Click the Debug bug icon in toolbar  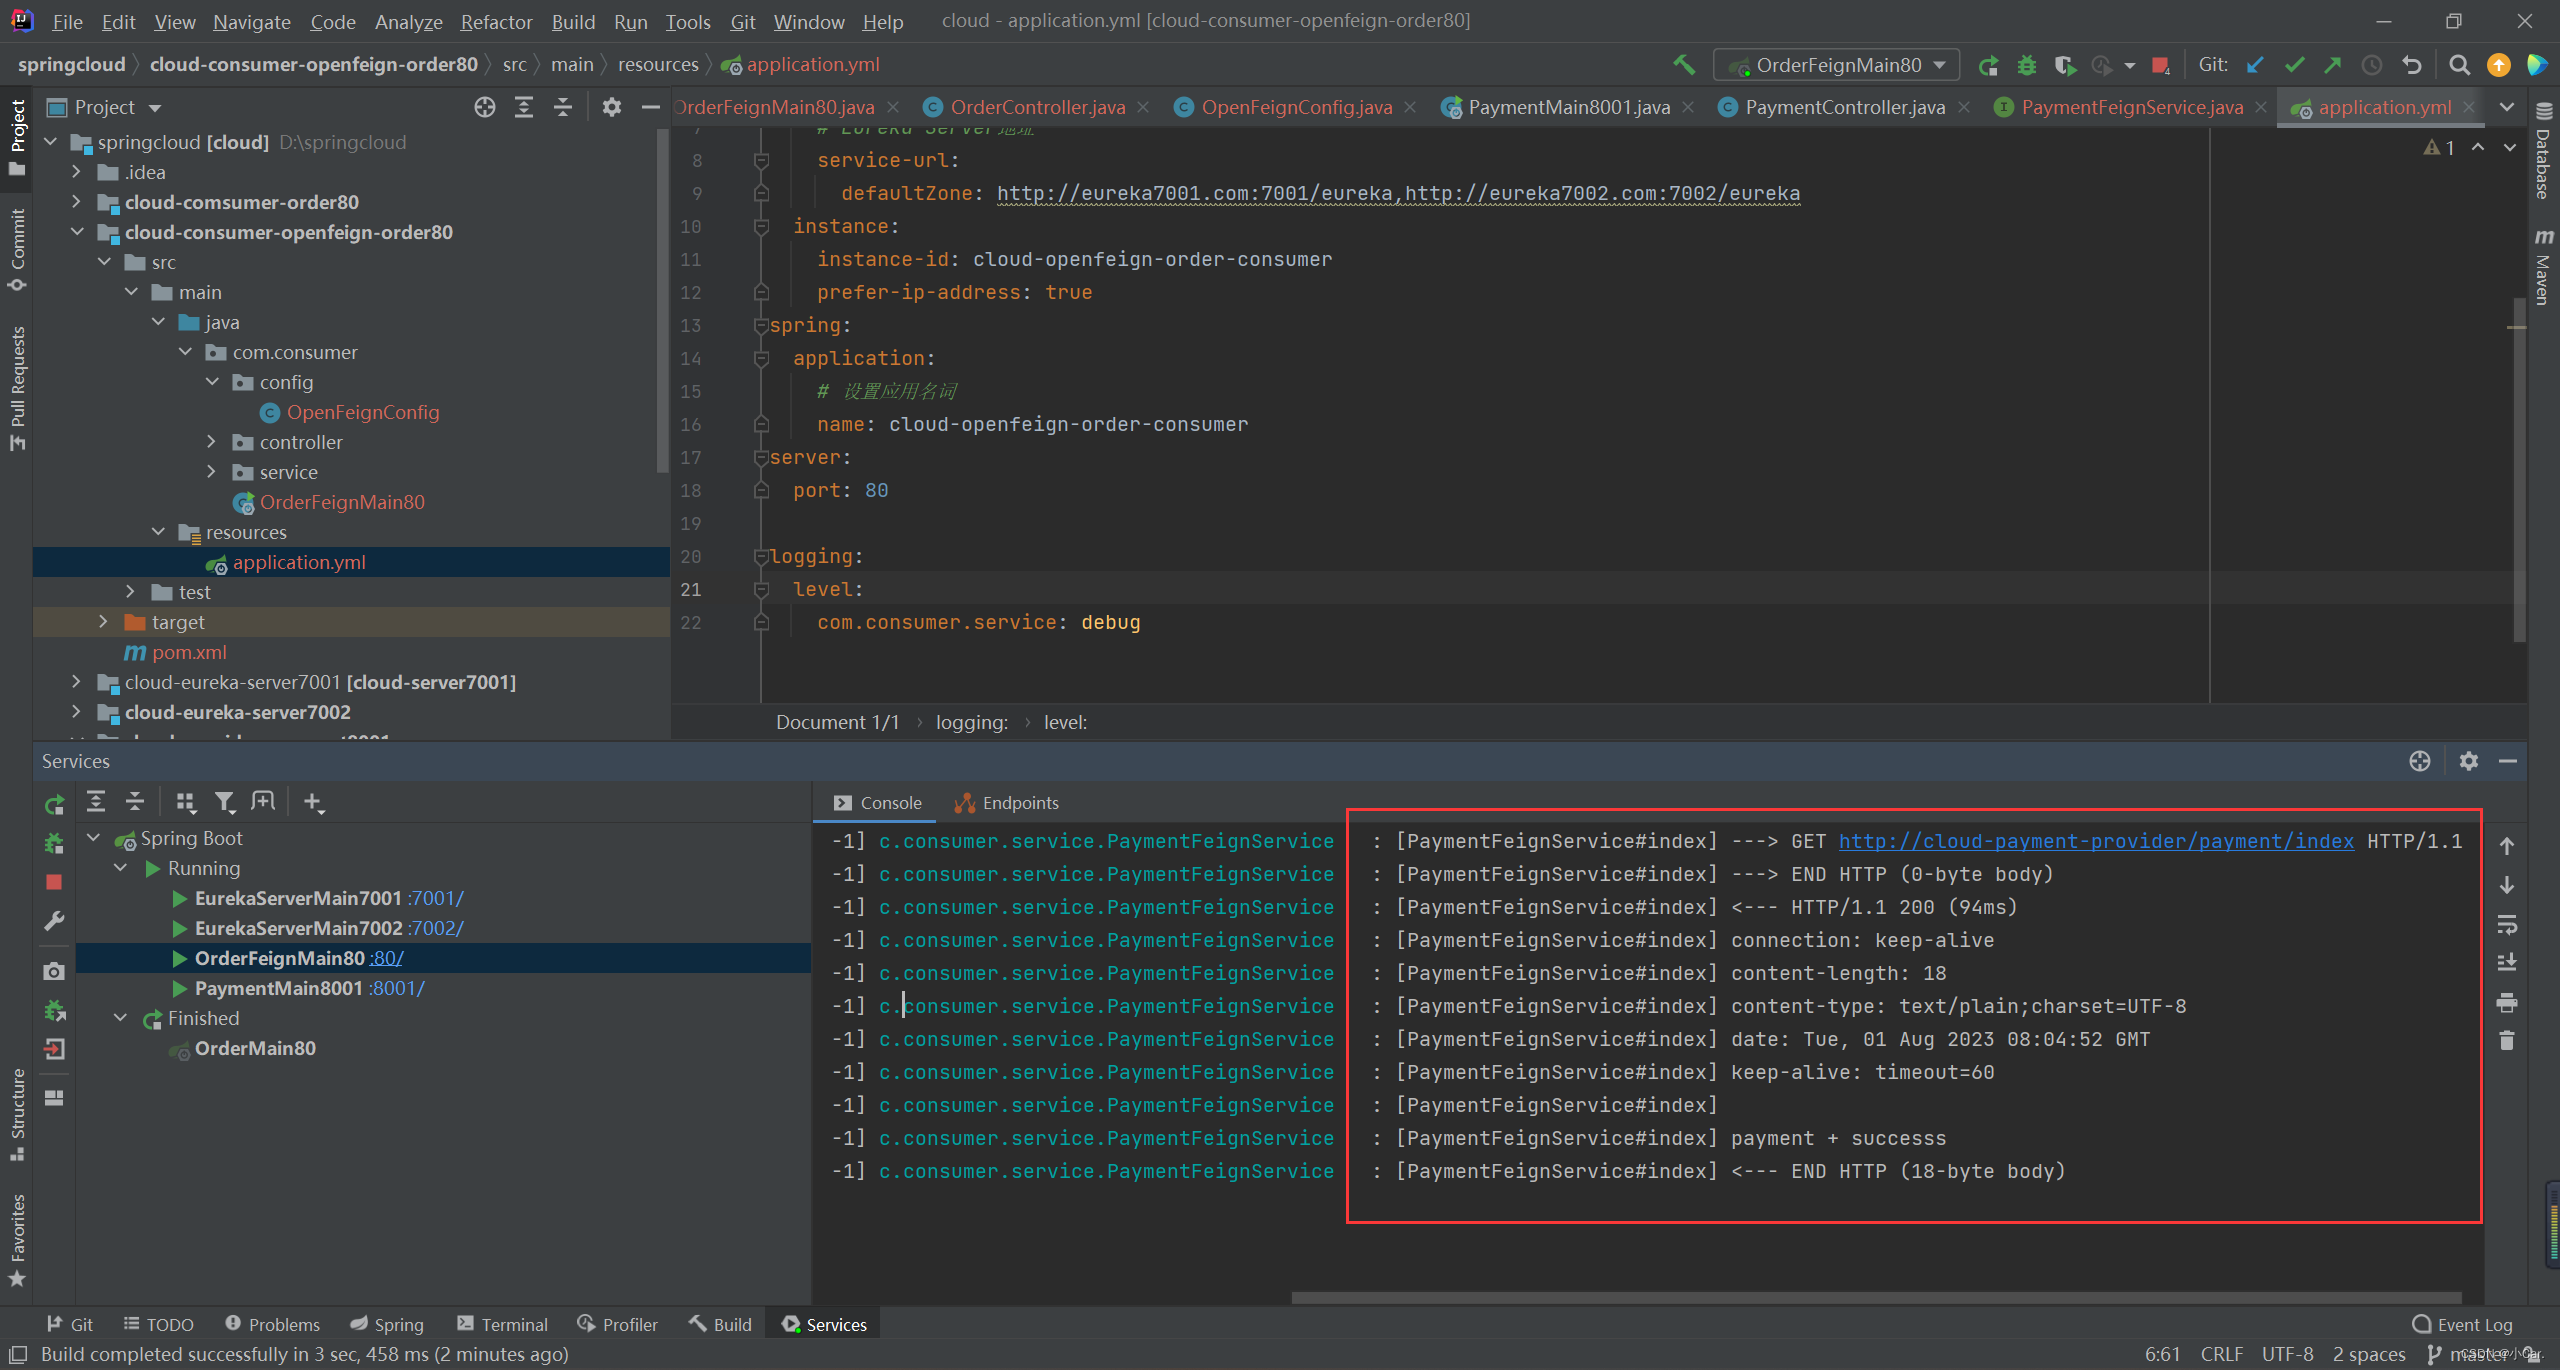(2026, 65)
